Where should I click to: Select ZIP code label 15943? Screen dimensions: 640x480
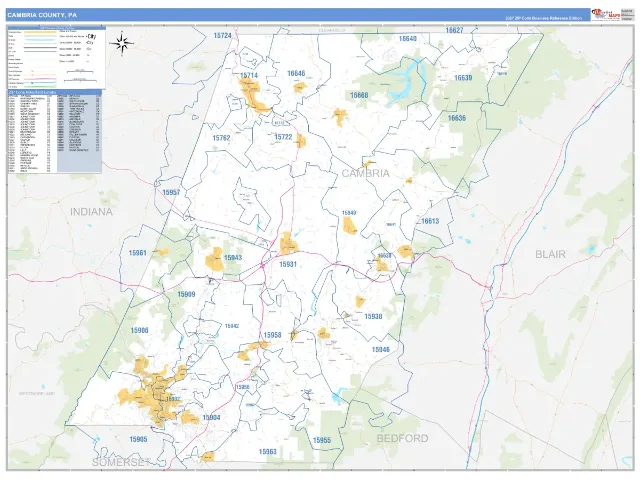[x=233, y=258]
